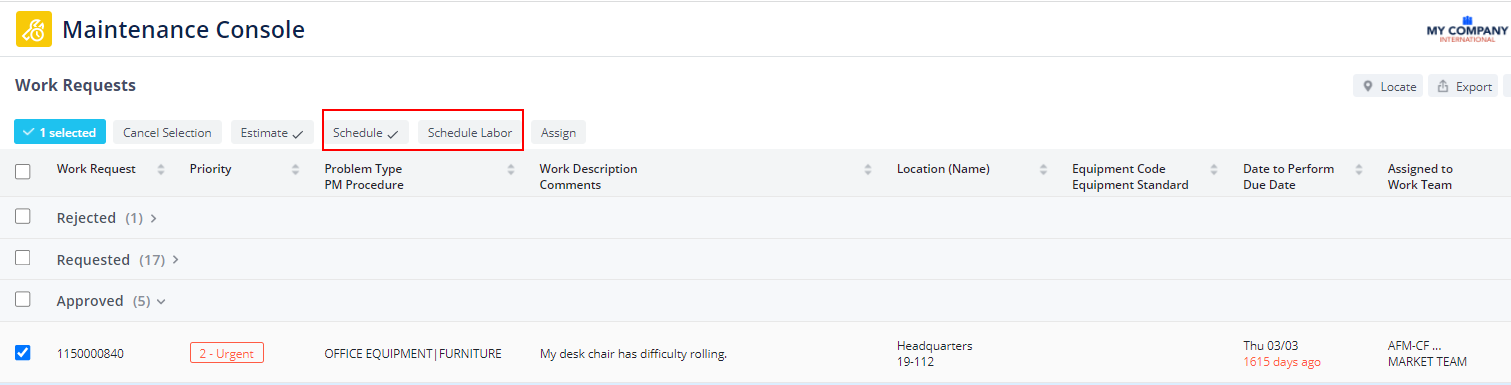Click the My Company International logo
The width and height of the screenshot is (1511, 385).
coord(1467,29)
